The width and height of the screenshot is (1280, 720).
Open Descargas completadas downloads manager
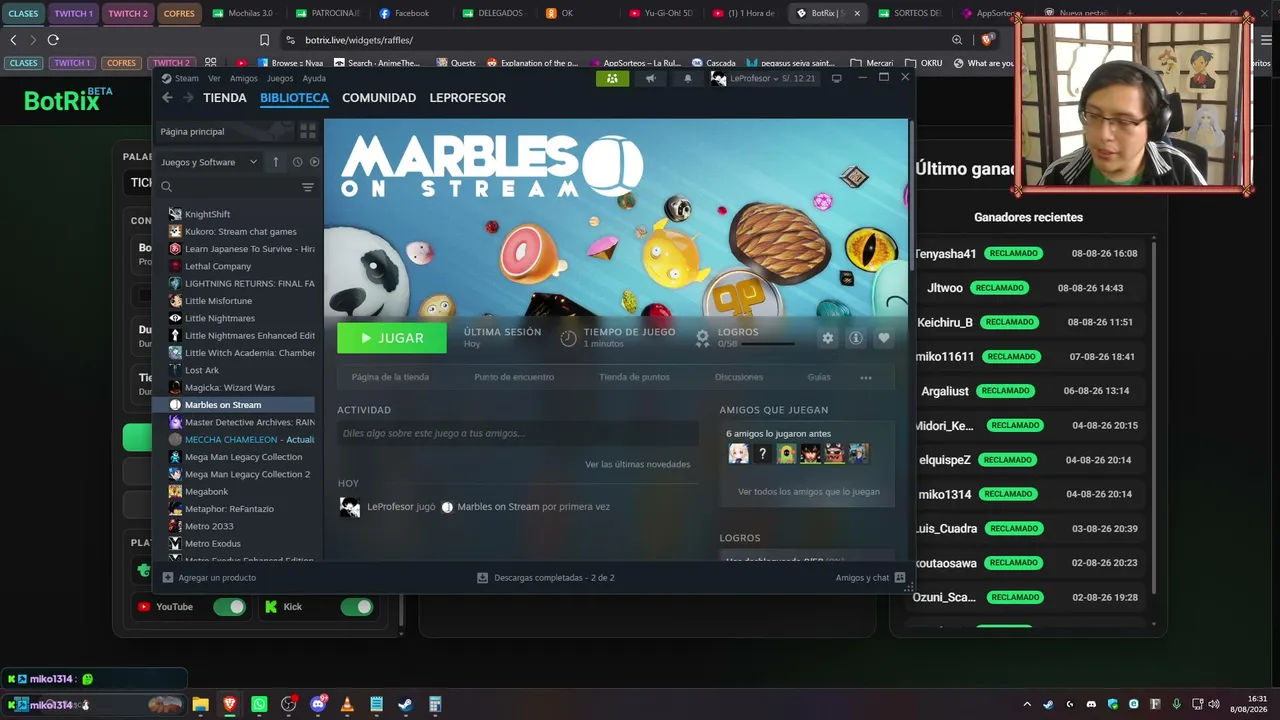pos(545,578)
